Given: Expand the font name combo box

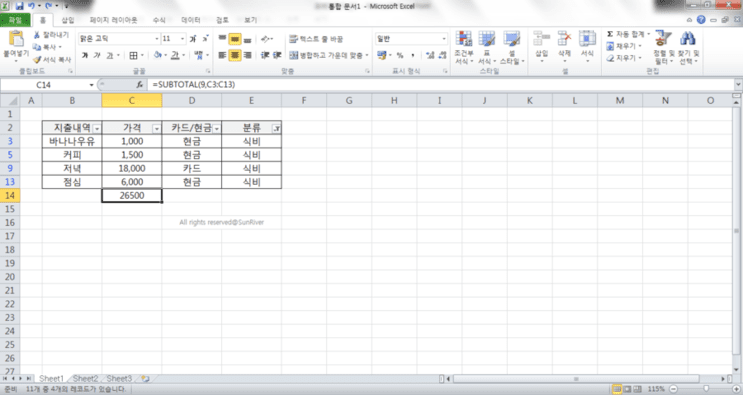Looking at the screenshot, I should point(156,39).
